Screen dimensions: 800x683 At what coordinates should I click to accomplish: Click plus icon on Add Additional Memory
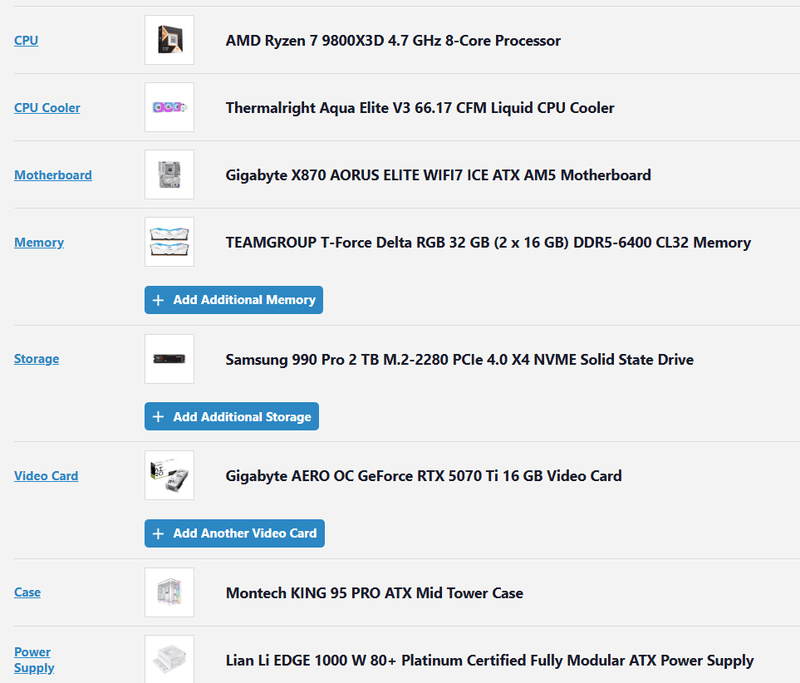point(158,300)
